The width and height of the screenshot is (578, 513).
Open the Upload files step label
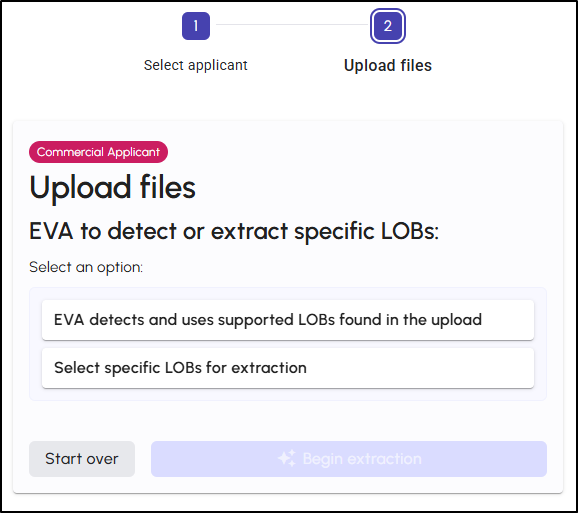click(388, 66)
